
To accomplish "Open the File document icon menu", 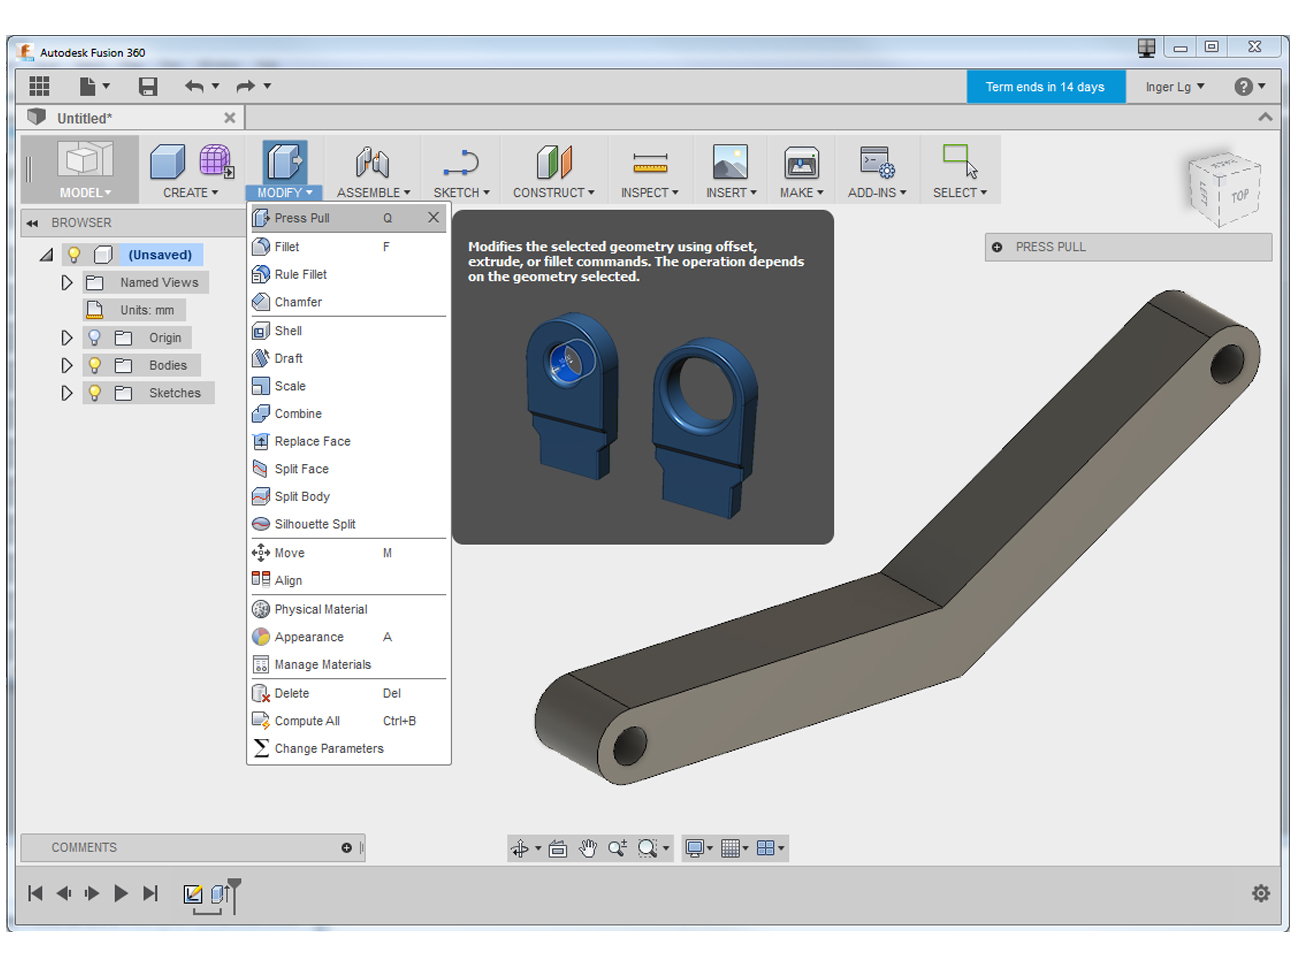I will click(88, 86).
